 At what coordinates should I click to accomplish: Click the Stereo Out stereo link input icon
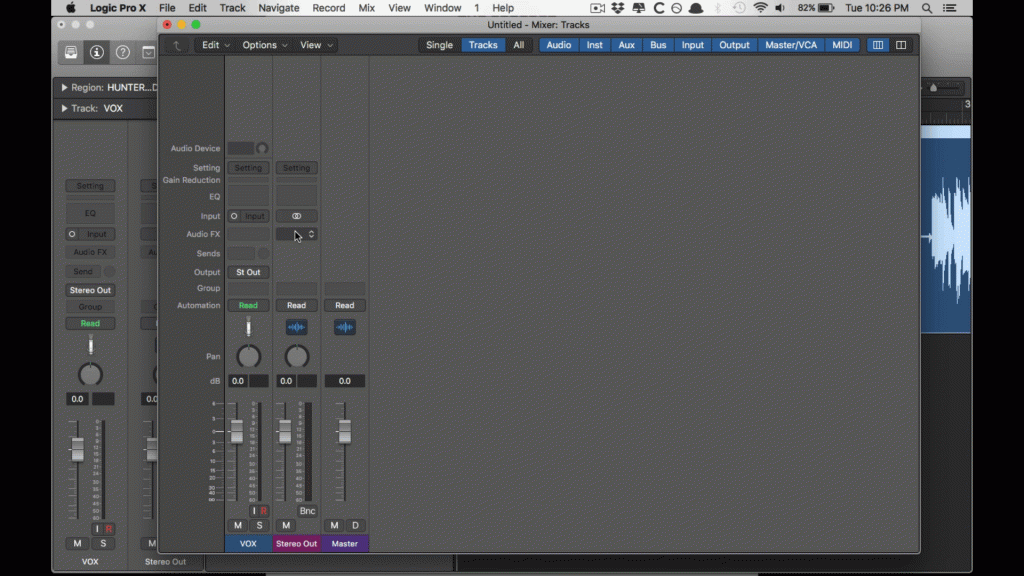pyautogui.click(x=296, y=216)
